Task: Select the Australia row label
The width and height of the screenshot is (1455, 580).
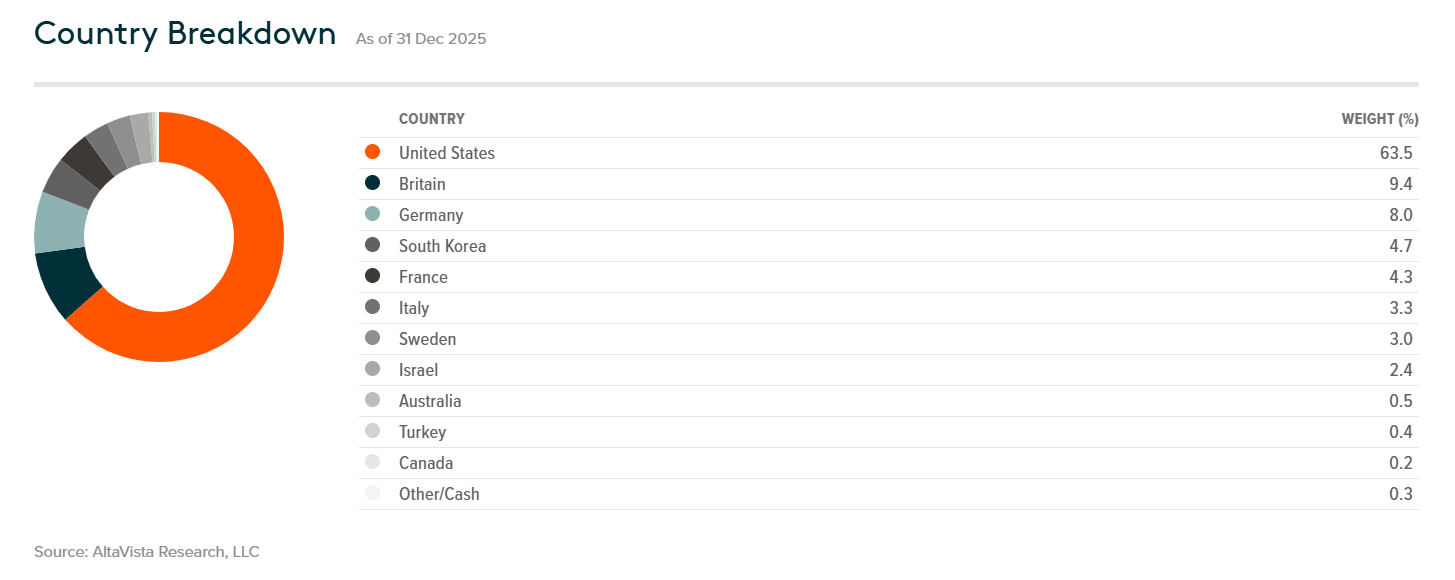Action: (430, 401)
